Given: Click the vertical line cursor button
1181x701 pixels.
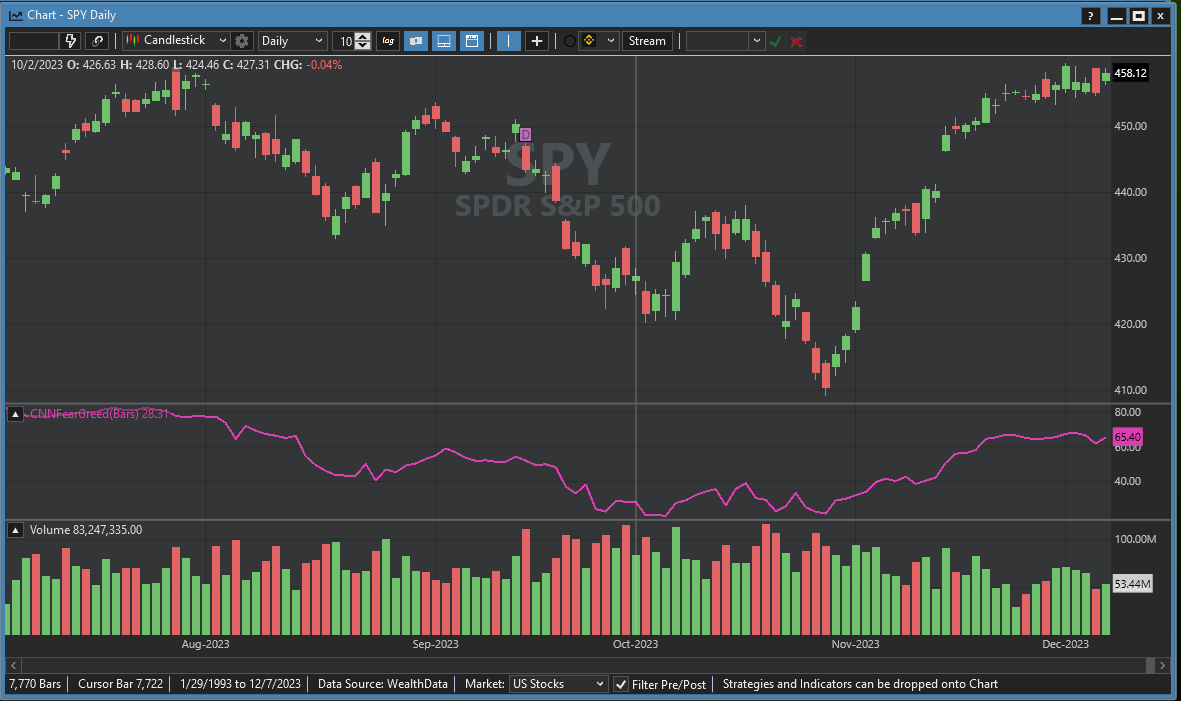Looking at the screenshot, I should coord(509,41).
